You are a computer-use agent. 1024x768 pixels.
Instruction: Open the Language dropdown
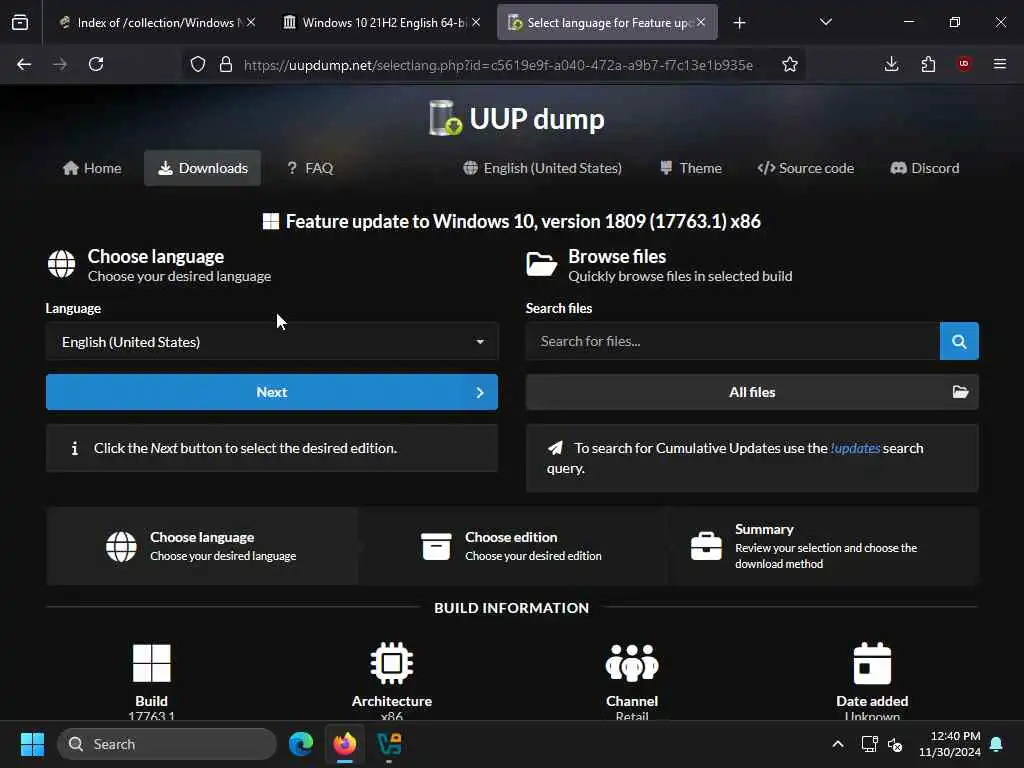(272, 342)
